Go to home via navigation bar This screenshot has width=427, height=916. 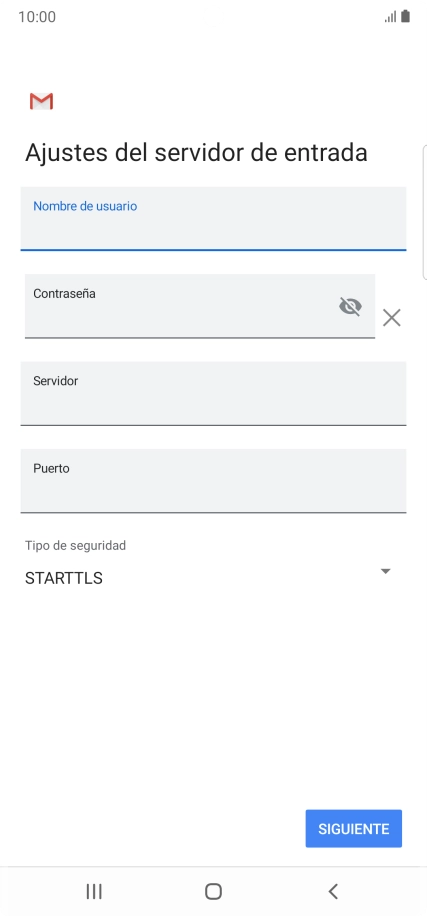point(213,891)
